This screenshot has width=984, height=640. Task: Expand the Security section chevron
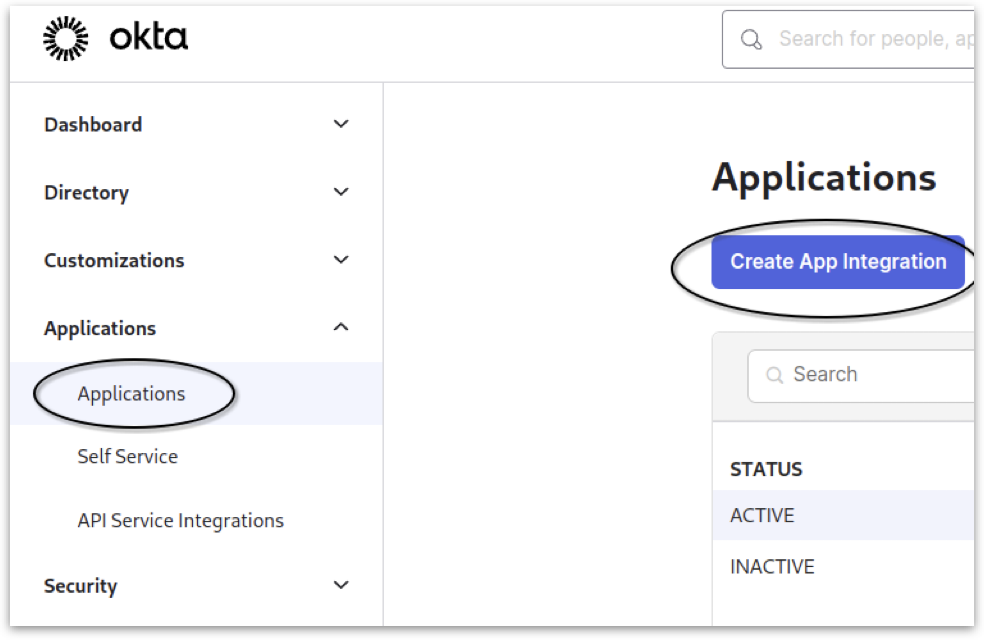click(341, 585)
